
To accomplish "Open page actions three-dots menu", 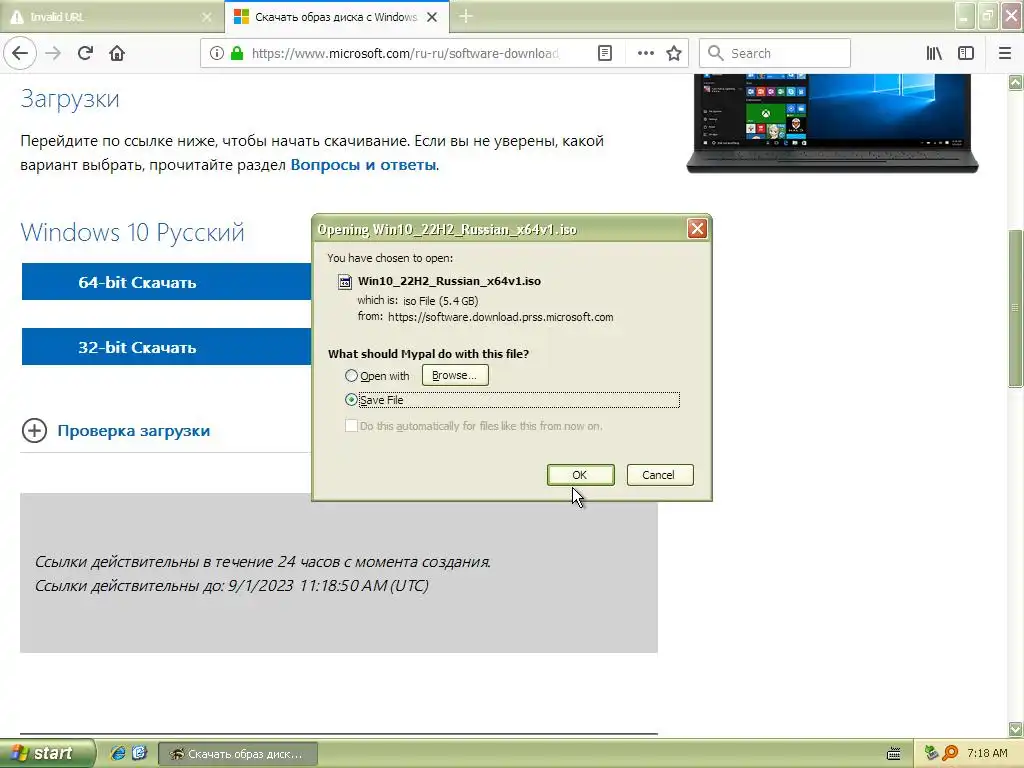I will [645, 53].
